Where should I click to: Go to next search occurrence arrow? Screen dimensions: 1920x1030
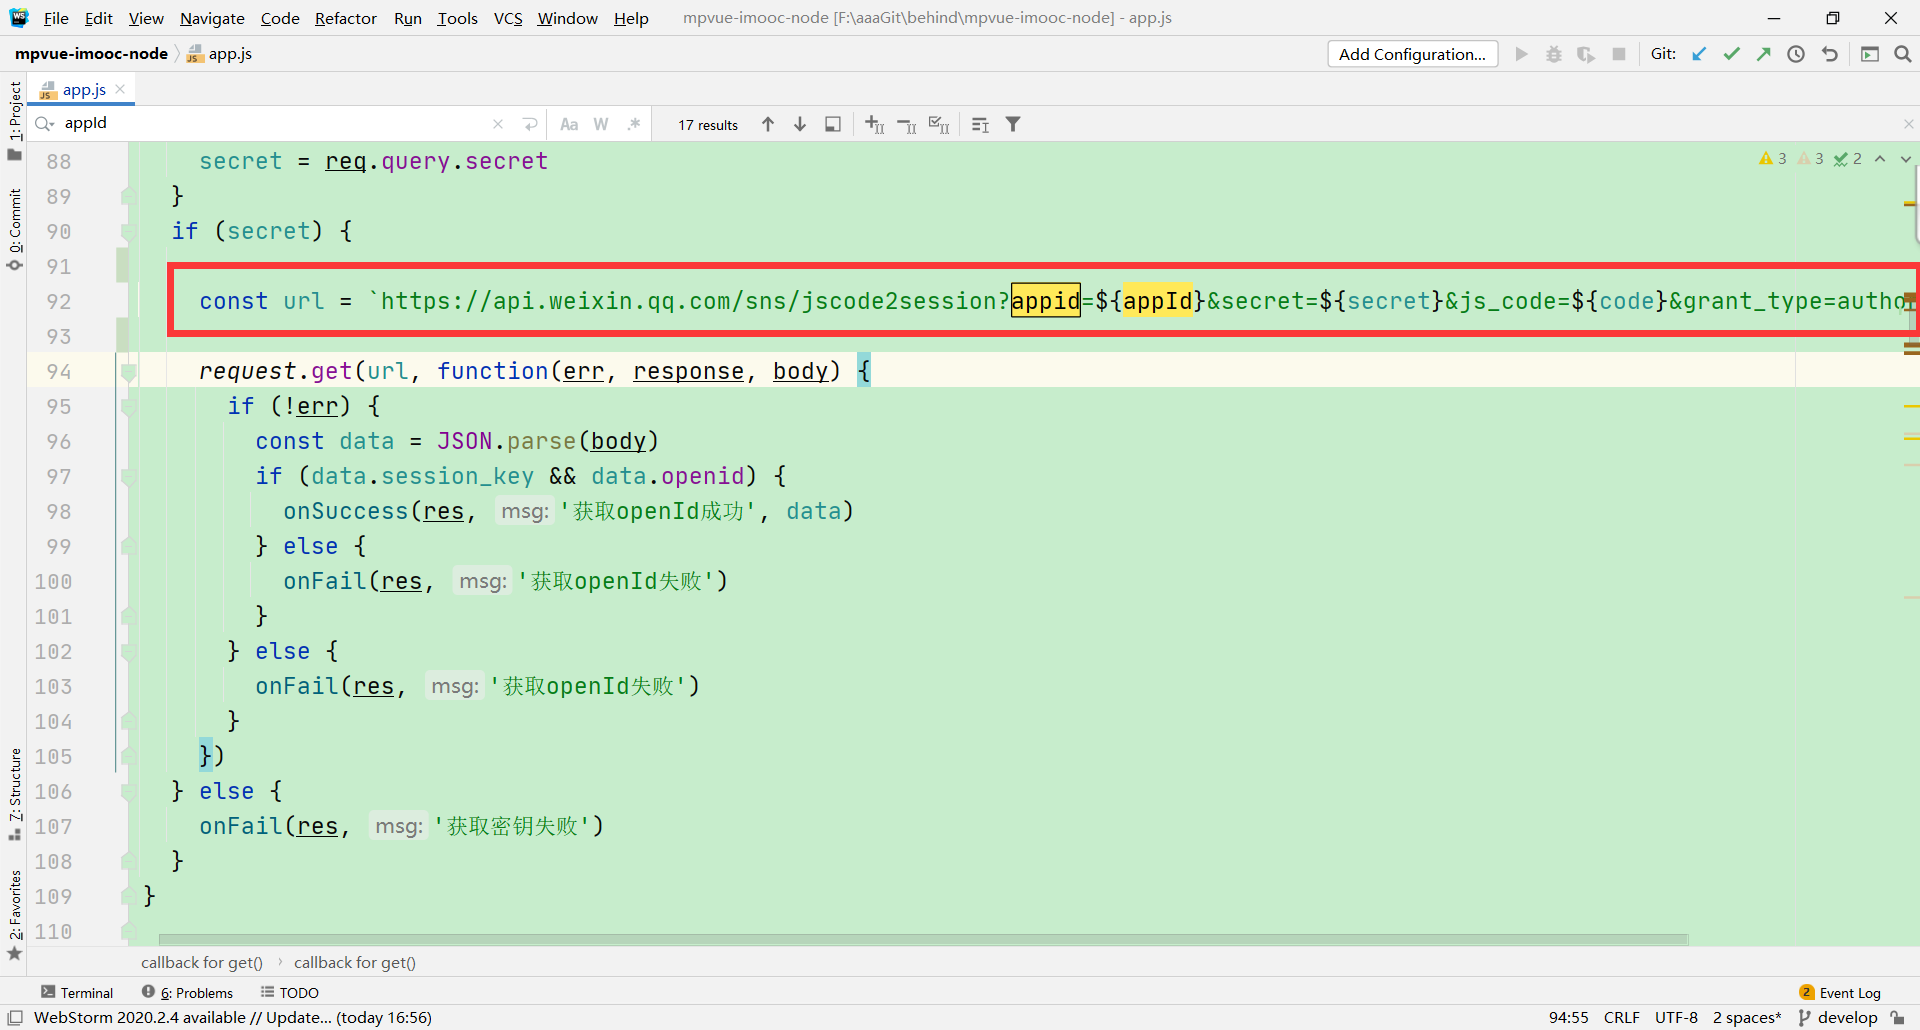coord(800,124)
